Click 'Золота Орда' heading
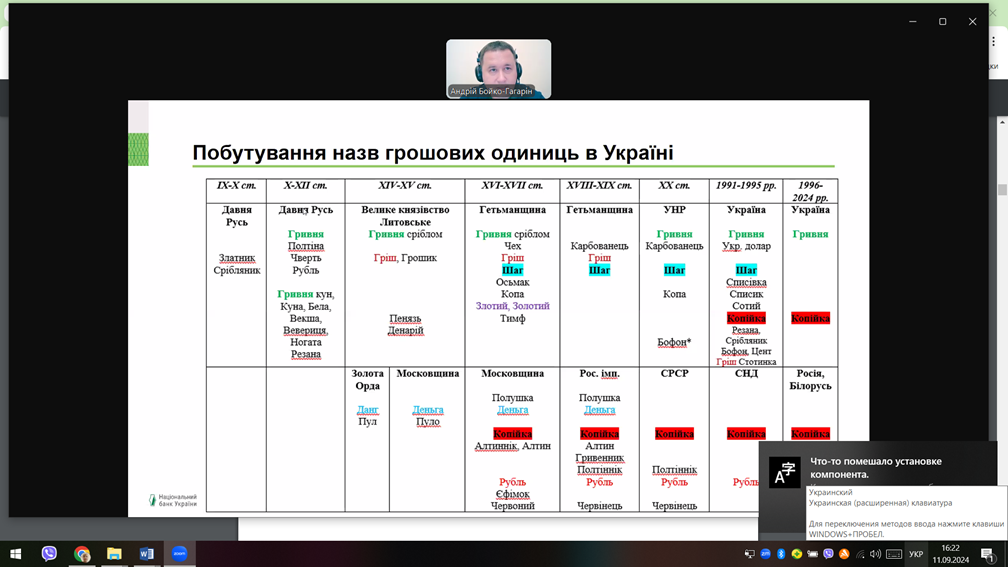1008x567 pixels. pyautogui.click(x=367, y=379)
